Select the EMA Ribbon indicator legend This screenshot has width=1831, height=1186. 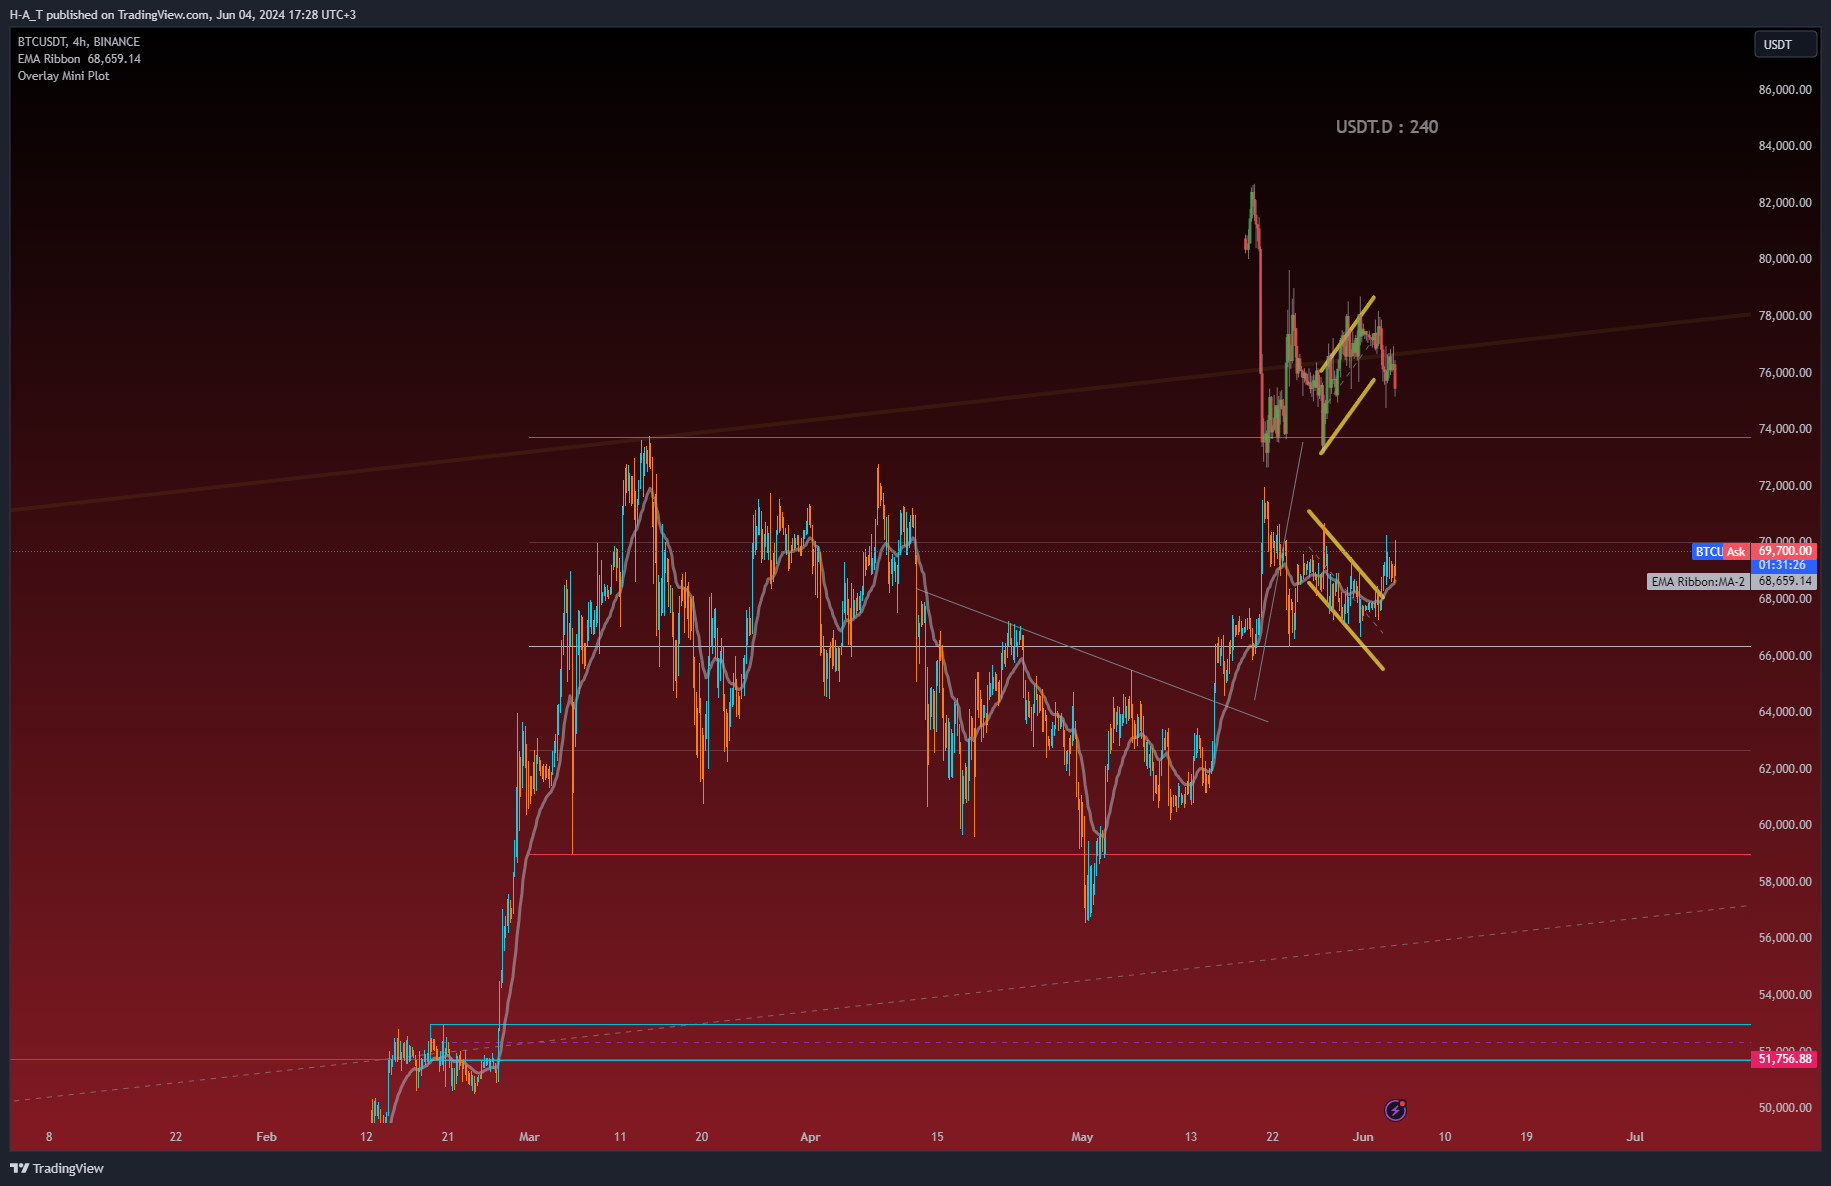pos(79,59)
